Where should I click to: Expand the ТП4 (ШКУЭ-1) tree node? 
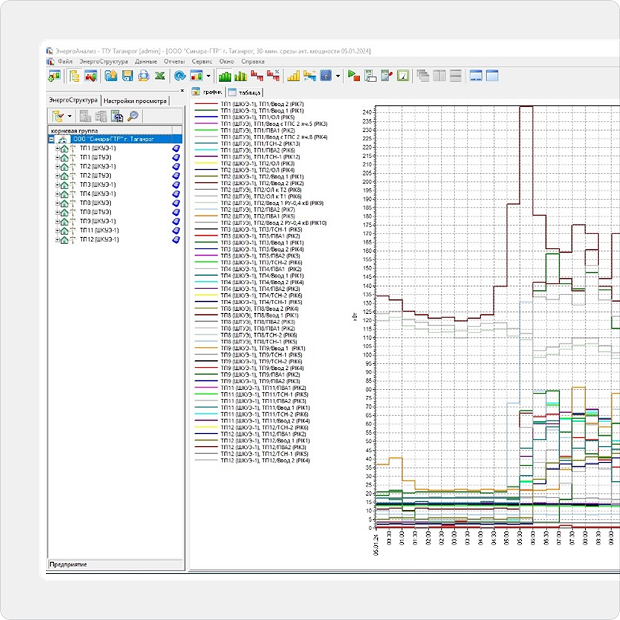[x=57, y=194]
